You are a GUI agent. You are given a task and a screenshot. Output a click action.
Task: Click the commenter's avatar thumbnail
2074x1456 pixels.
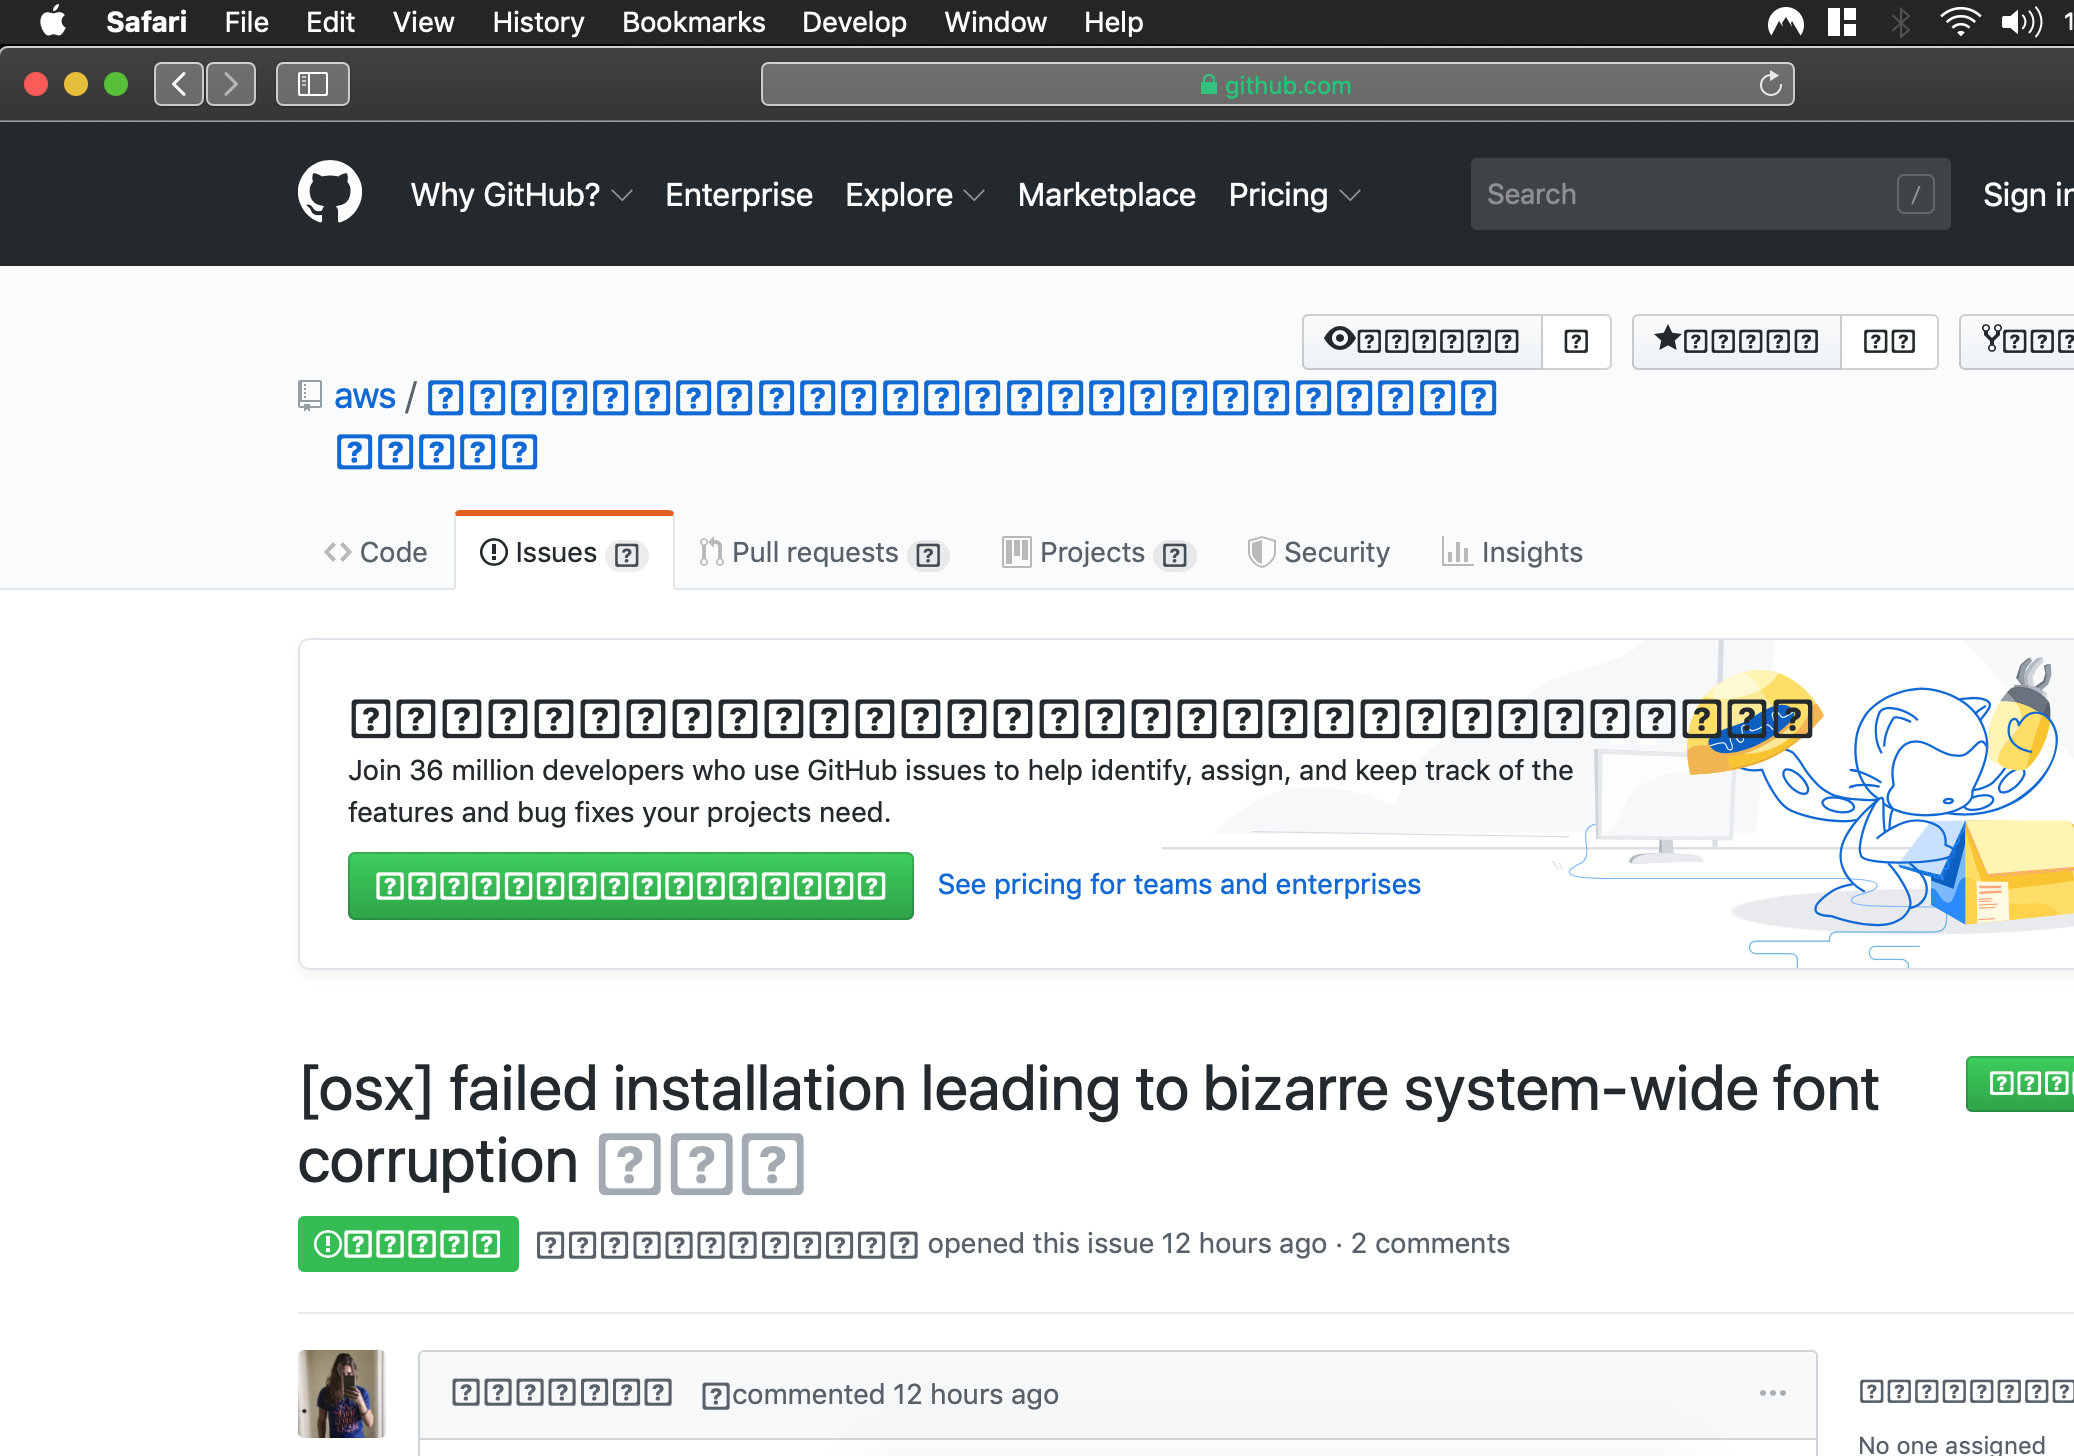(x=341, y=1393)
